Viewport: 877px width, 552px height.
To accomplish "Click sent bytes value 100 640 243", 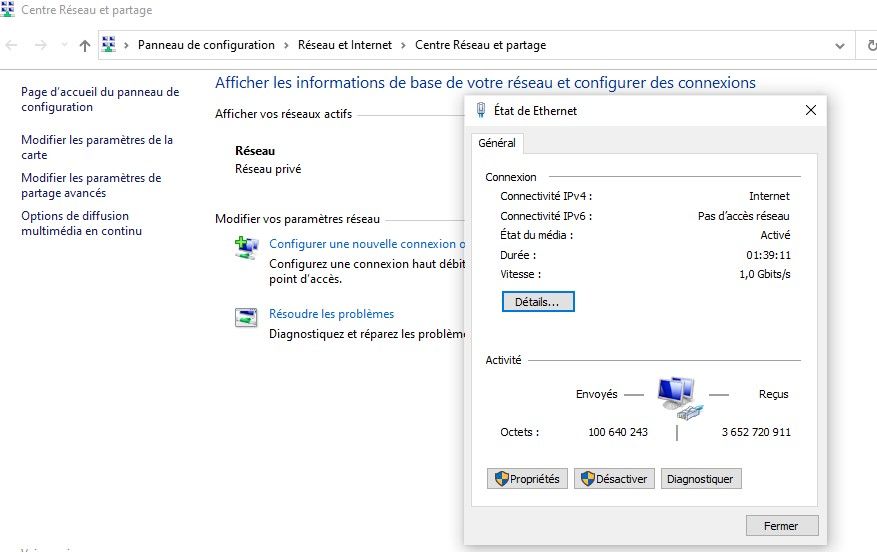I will [618, 432].
